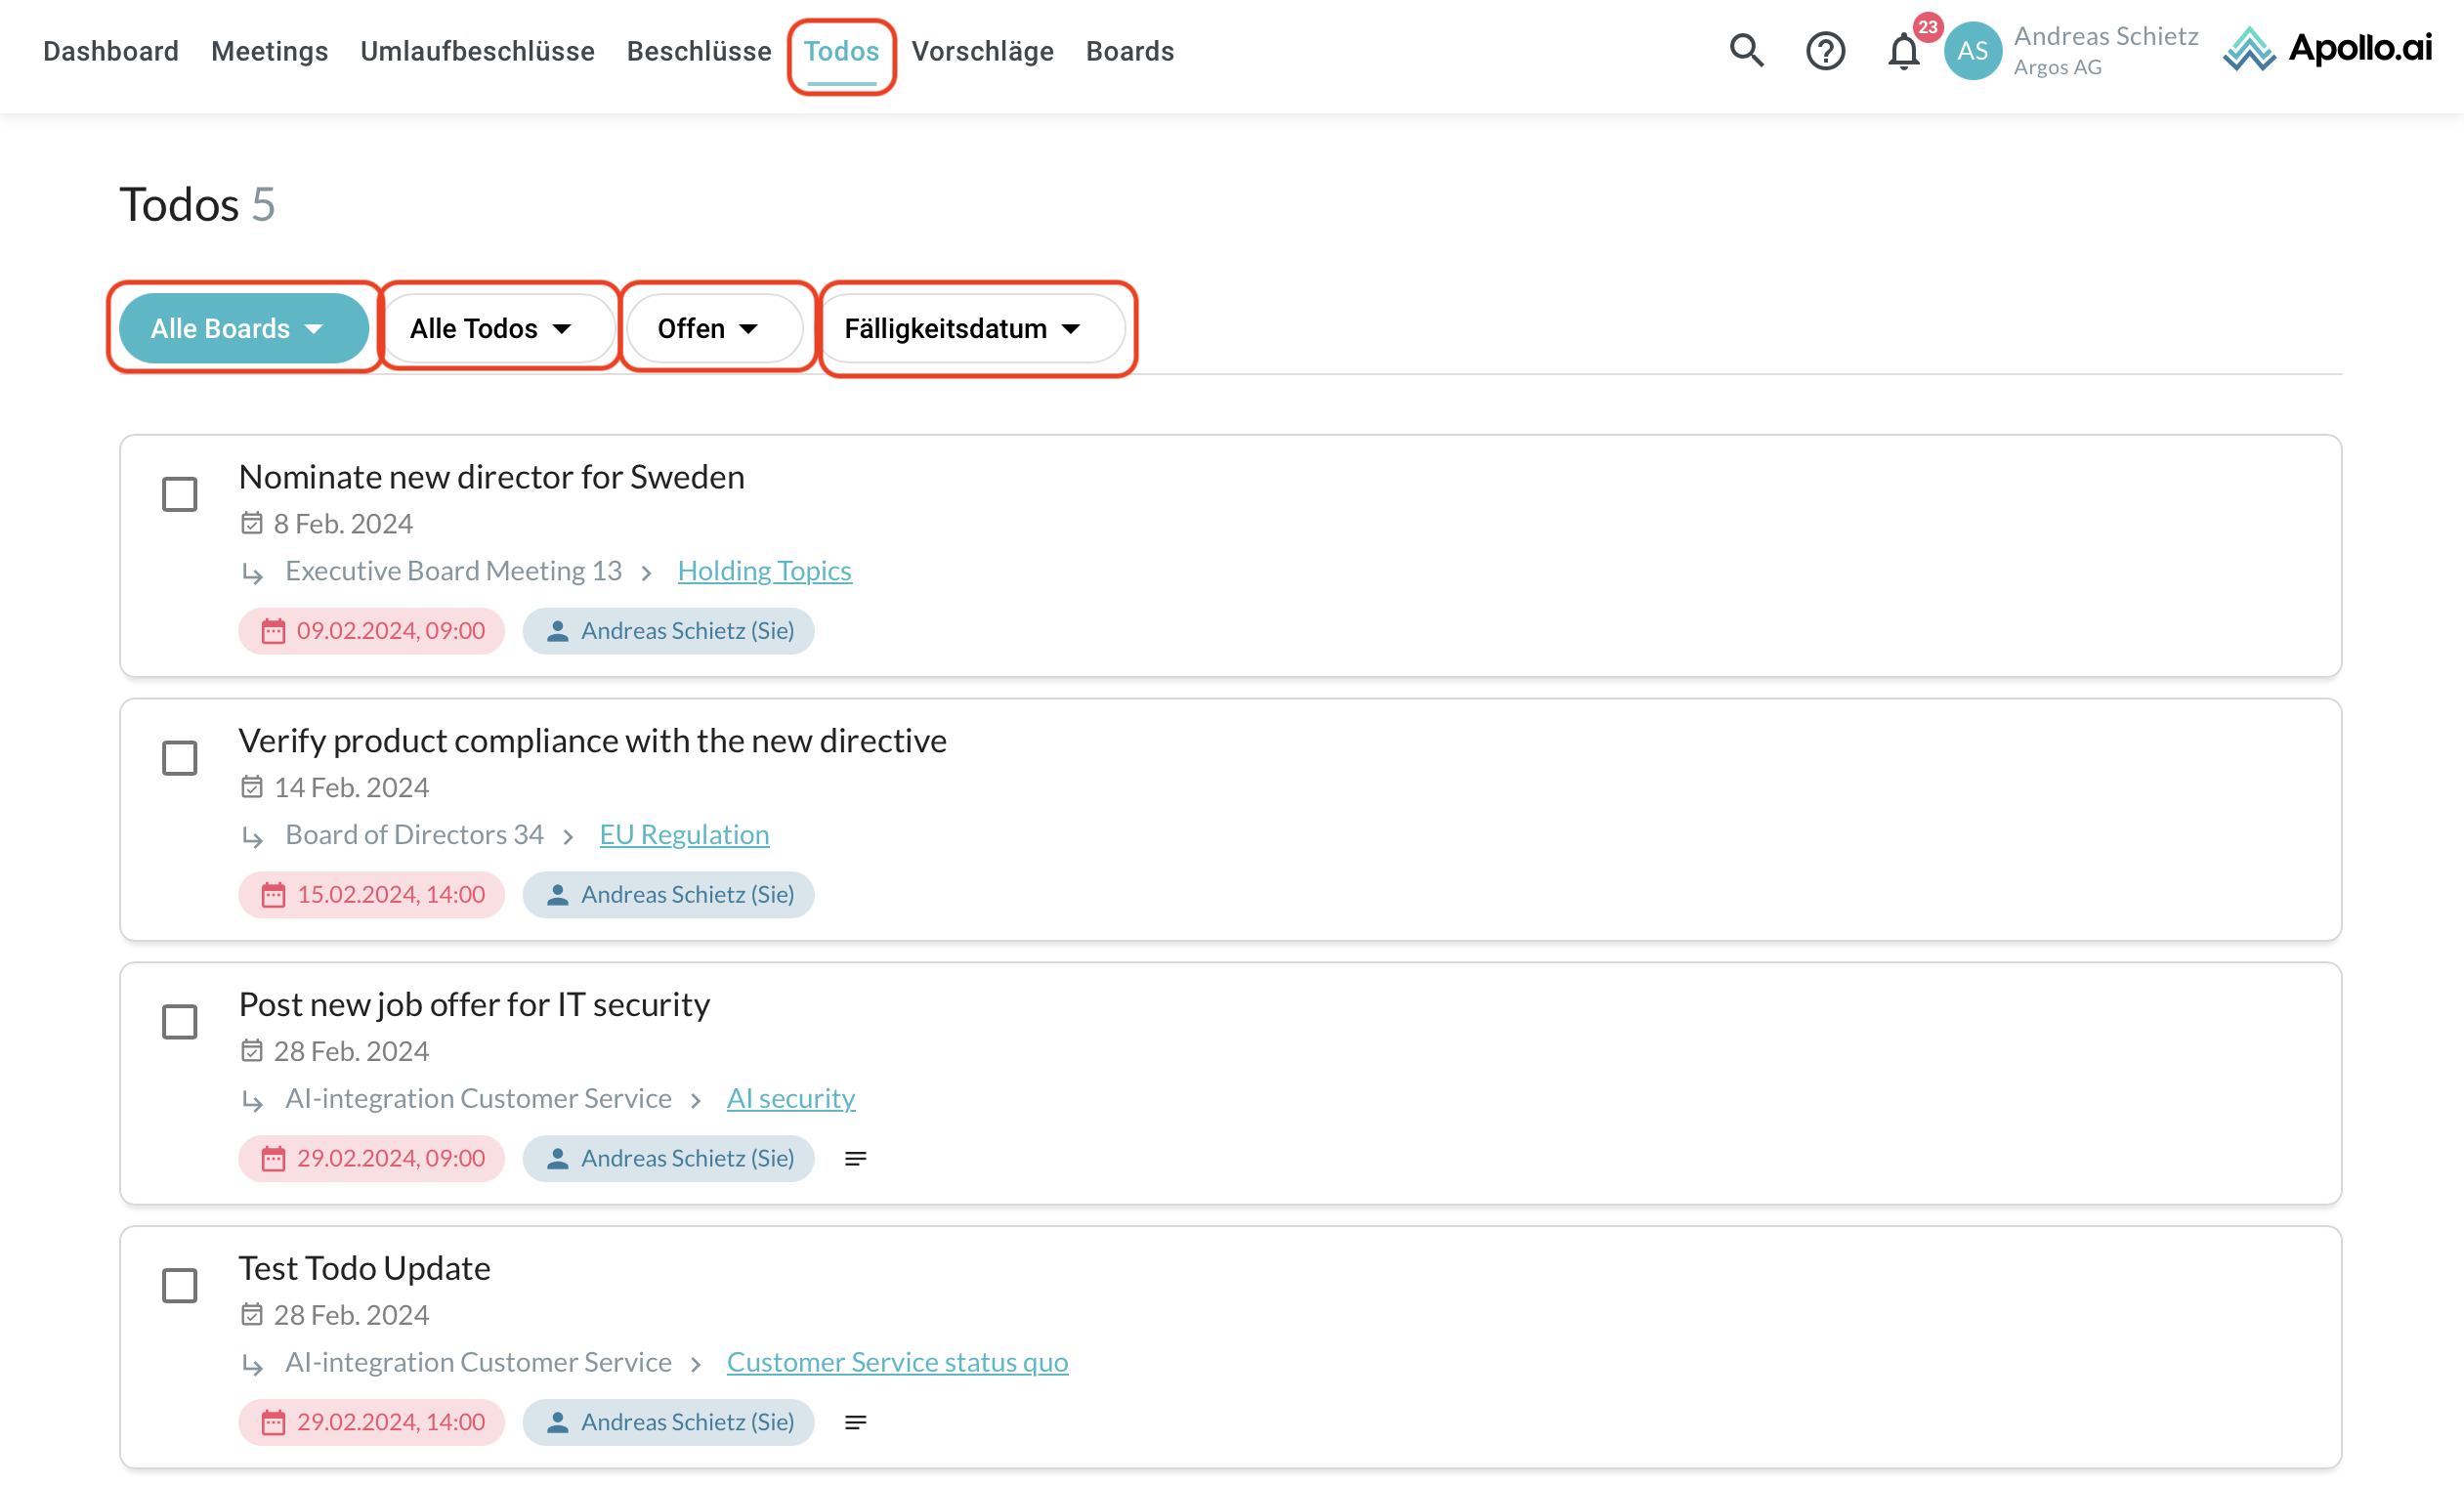Viewport: 2464px width, 1485px height.
Task: Click the help question mark icon
Action: point(1825,50)
